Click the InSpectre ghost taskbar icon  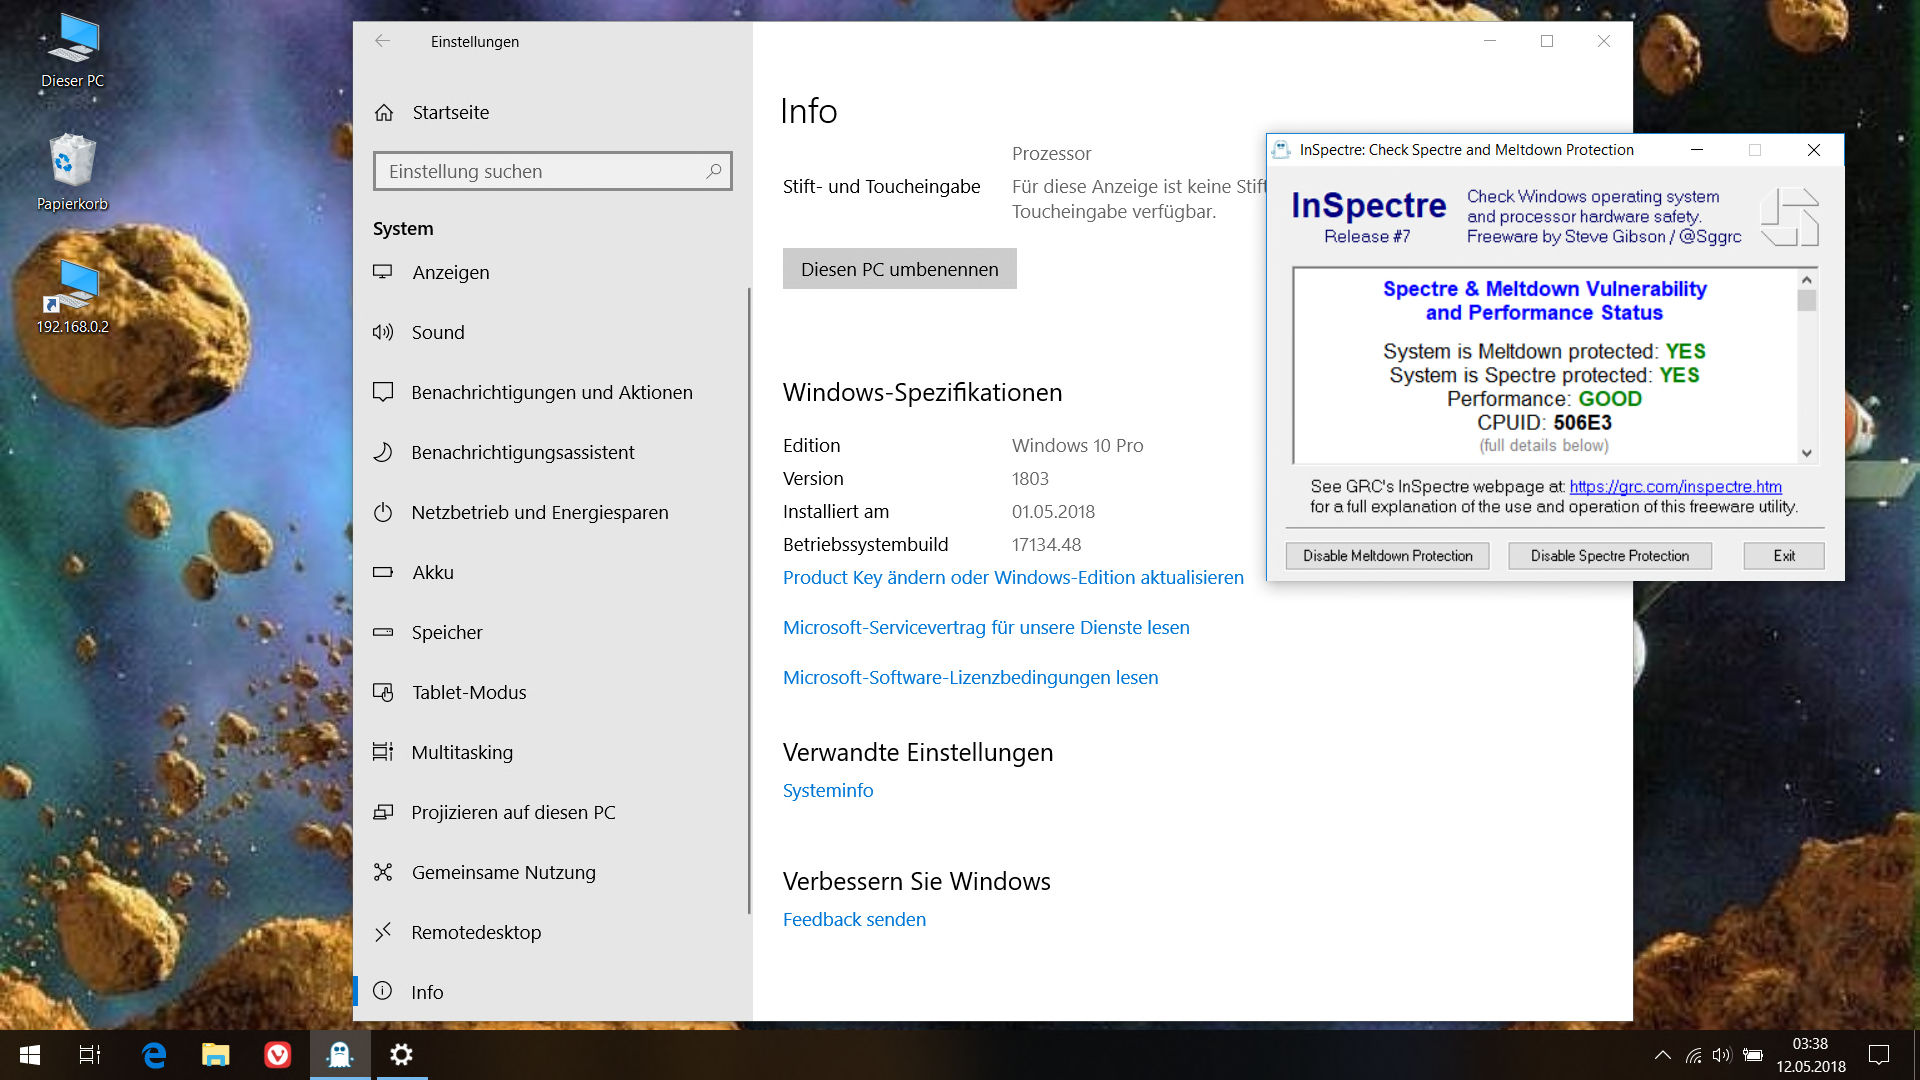[340, 1054]
